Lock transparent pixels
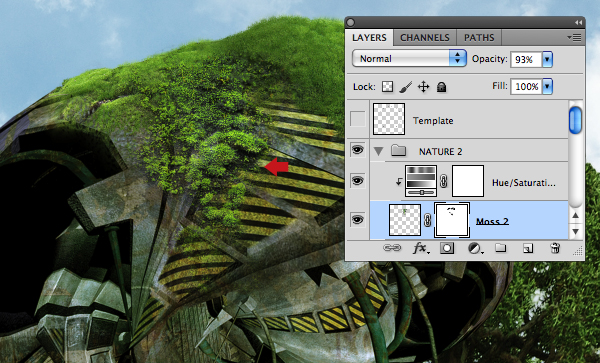The width and height of the screenshot is (600, 363). tap(387, 87)
